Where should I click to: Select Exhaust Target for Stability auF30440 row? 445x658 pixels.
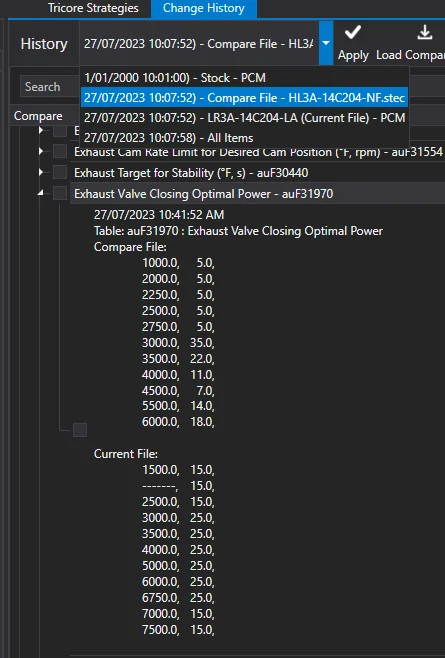pos(257,172)
